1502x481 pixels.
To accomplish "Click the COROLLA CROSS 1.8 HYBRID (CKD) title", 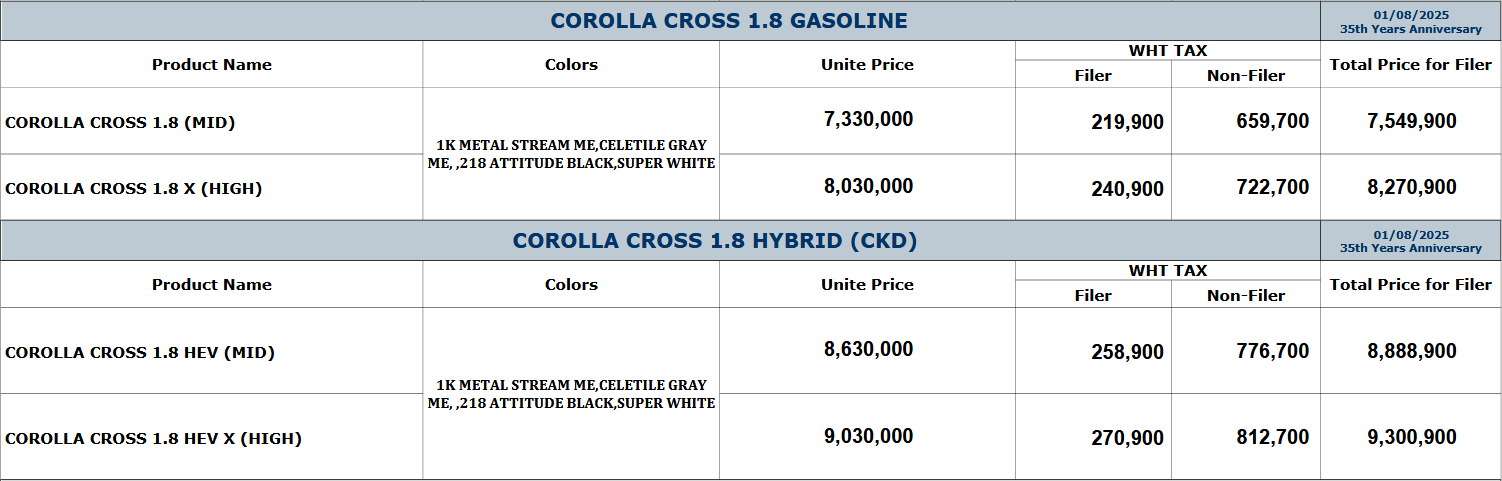I will point(715,241).
